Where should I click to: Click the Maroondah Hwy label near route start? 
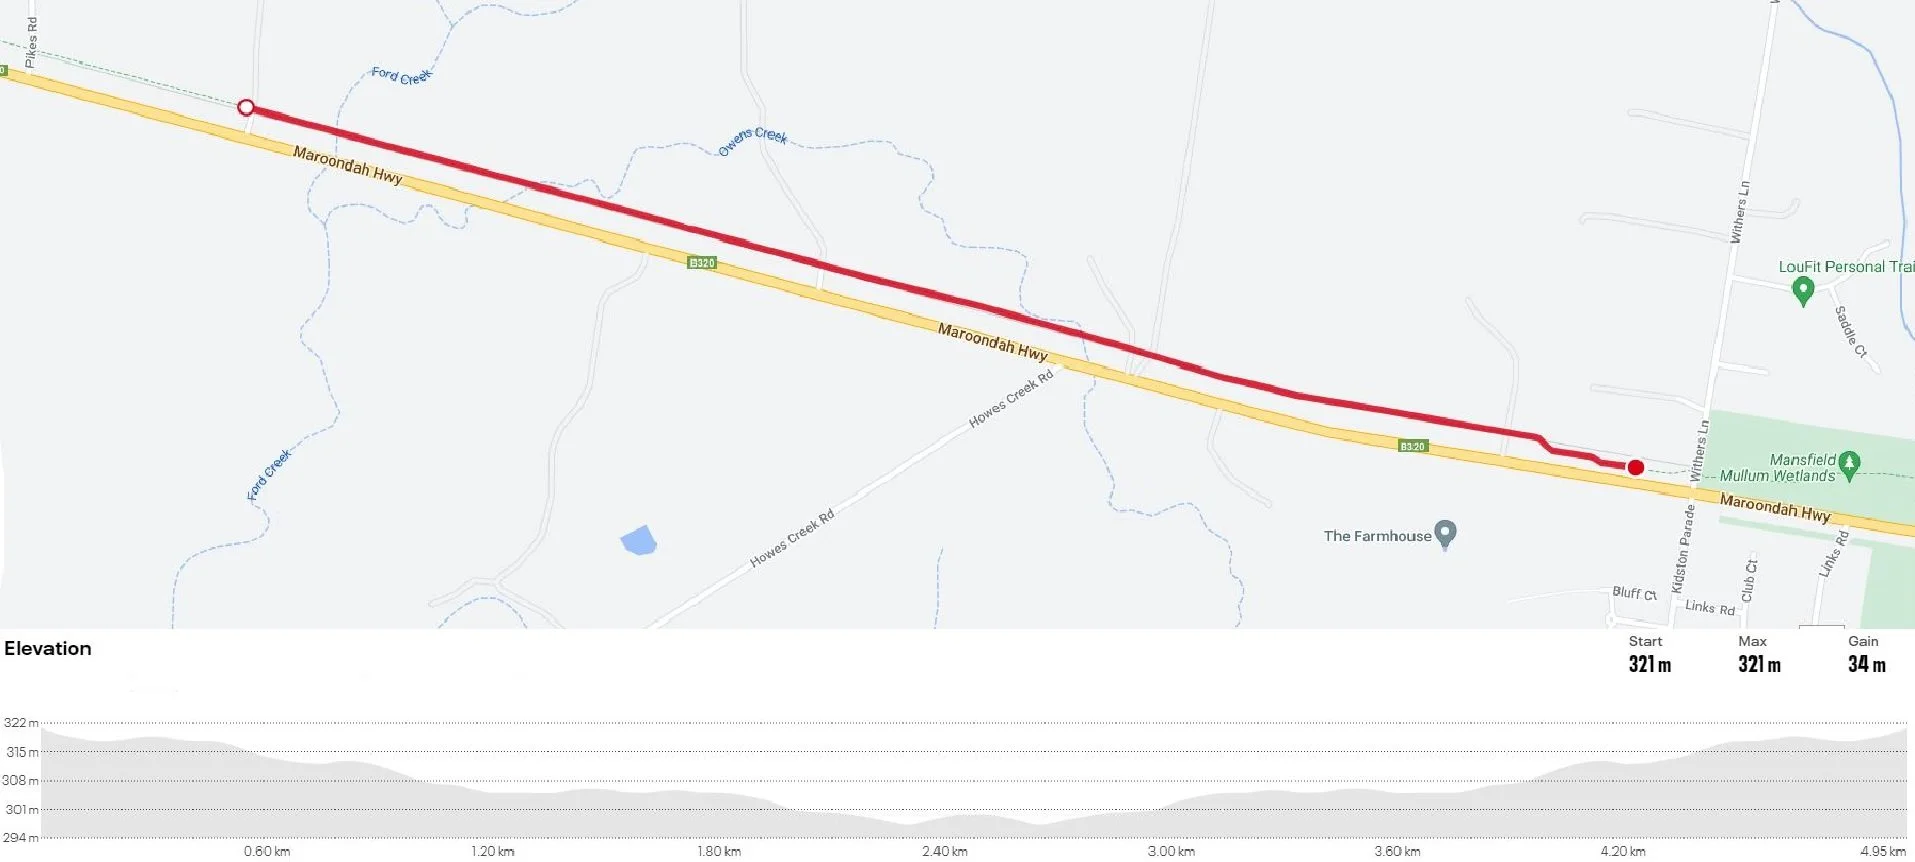[x=348, y=165]
